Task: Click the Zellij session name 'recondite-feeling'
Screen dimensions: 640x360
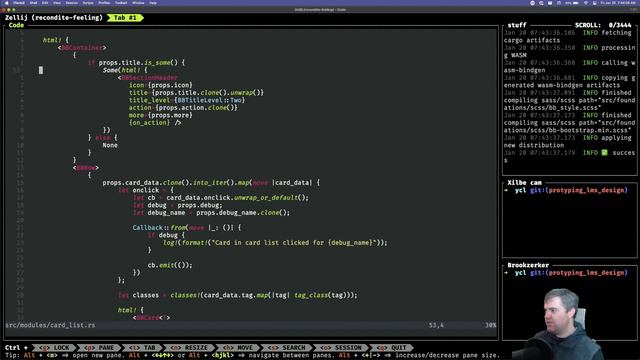Action: click(68, 18)
